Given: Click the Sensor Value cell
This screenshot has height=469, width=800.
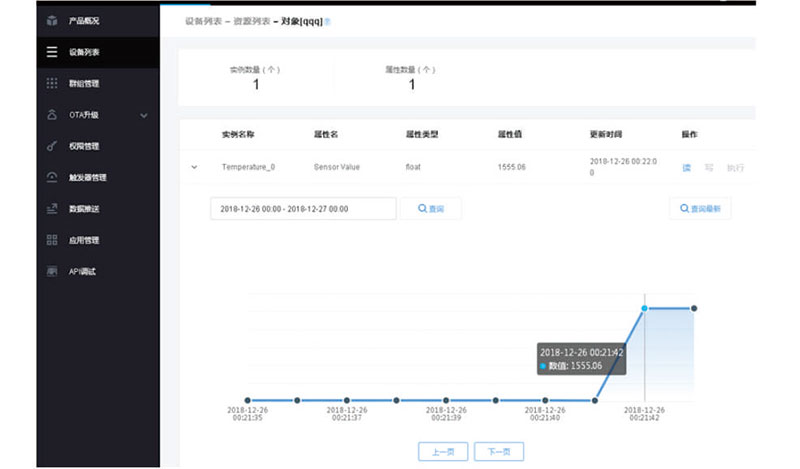Looking at the screenshot, I should (x=337, y=167).
